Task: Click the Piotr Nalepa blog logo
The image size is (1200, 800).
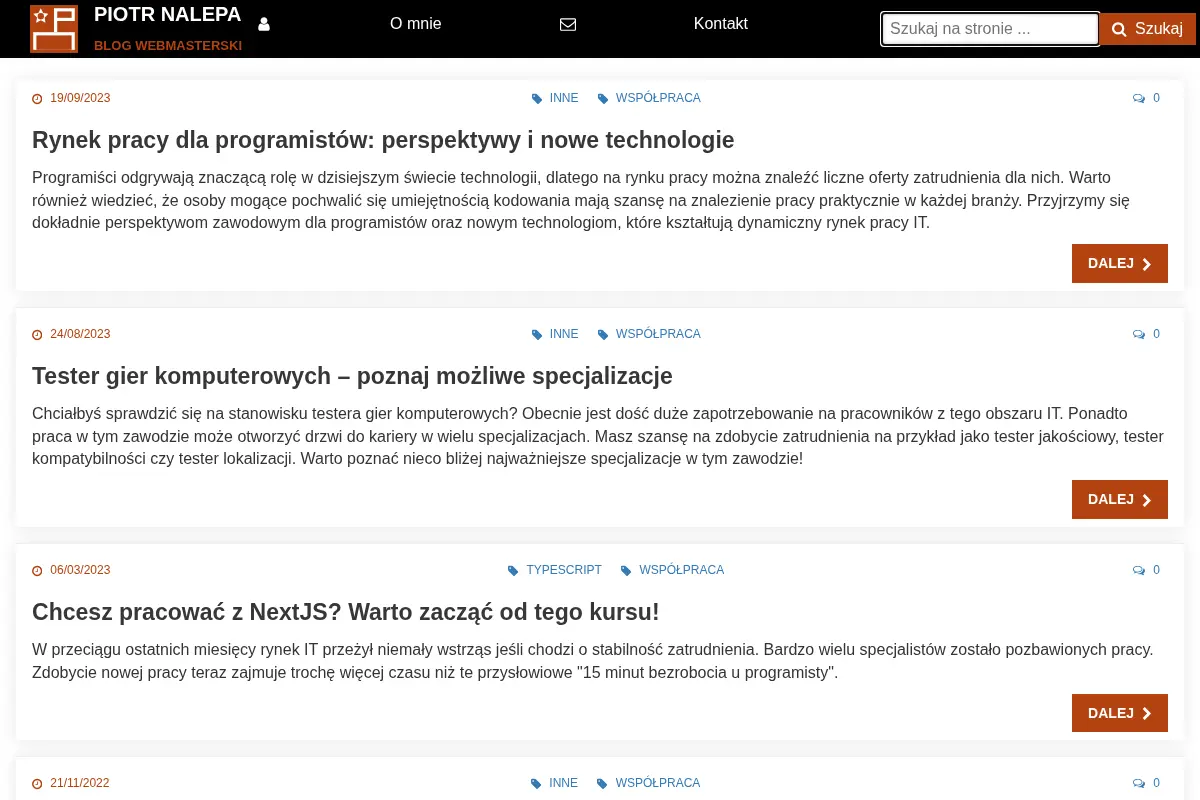Action: (54, 29)
